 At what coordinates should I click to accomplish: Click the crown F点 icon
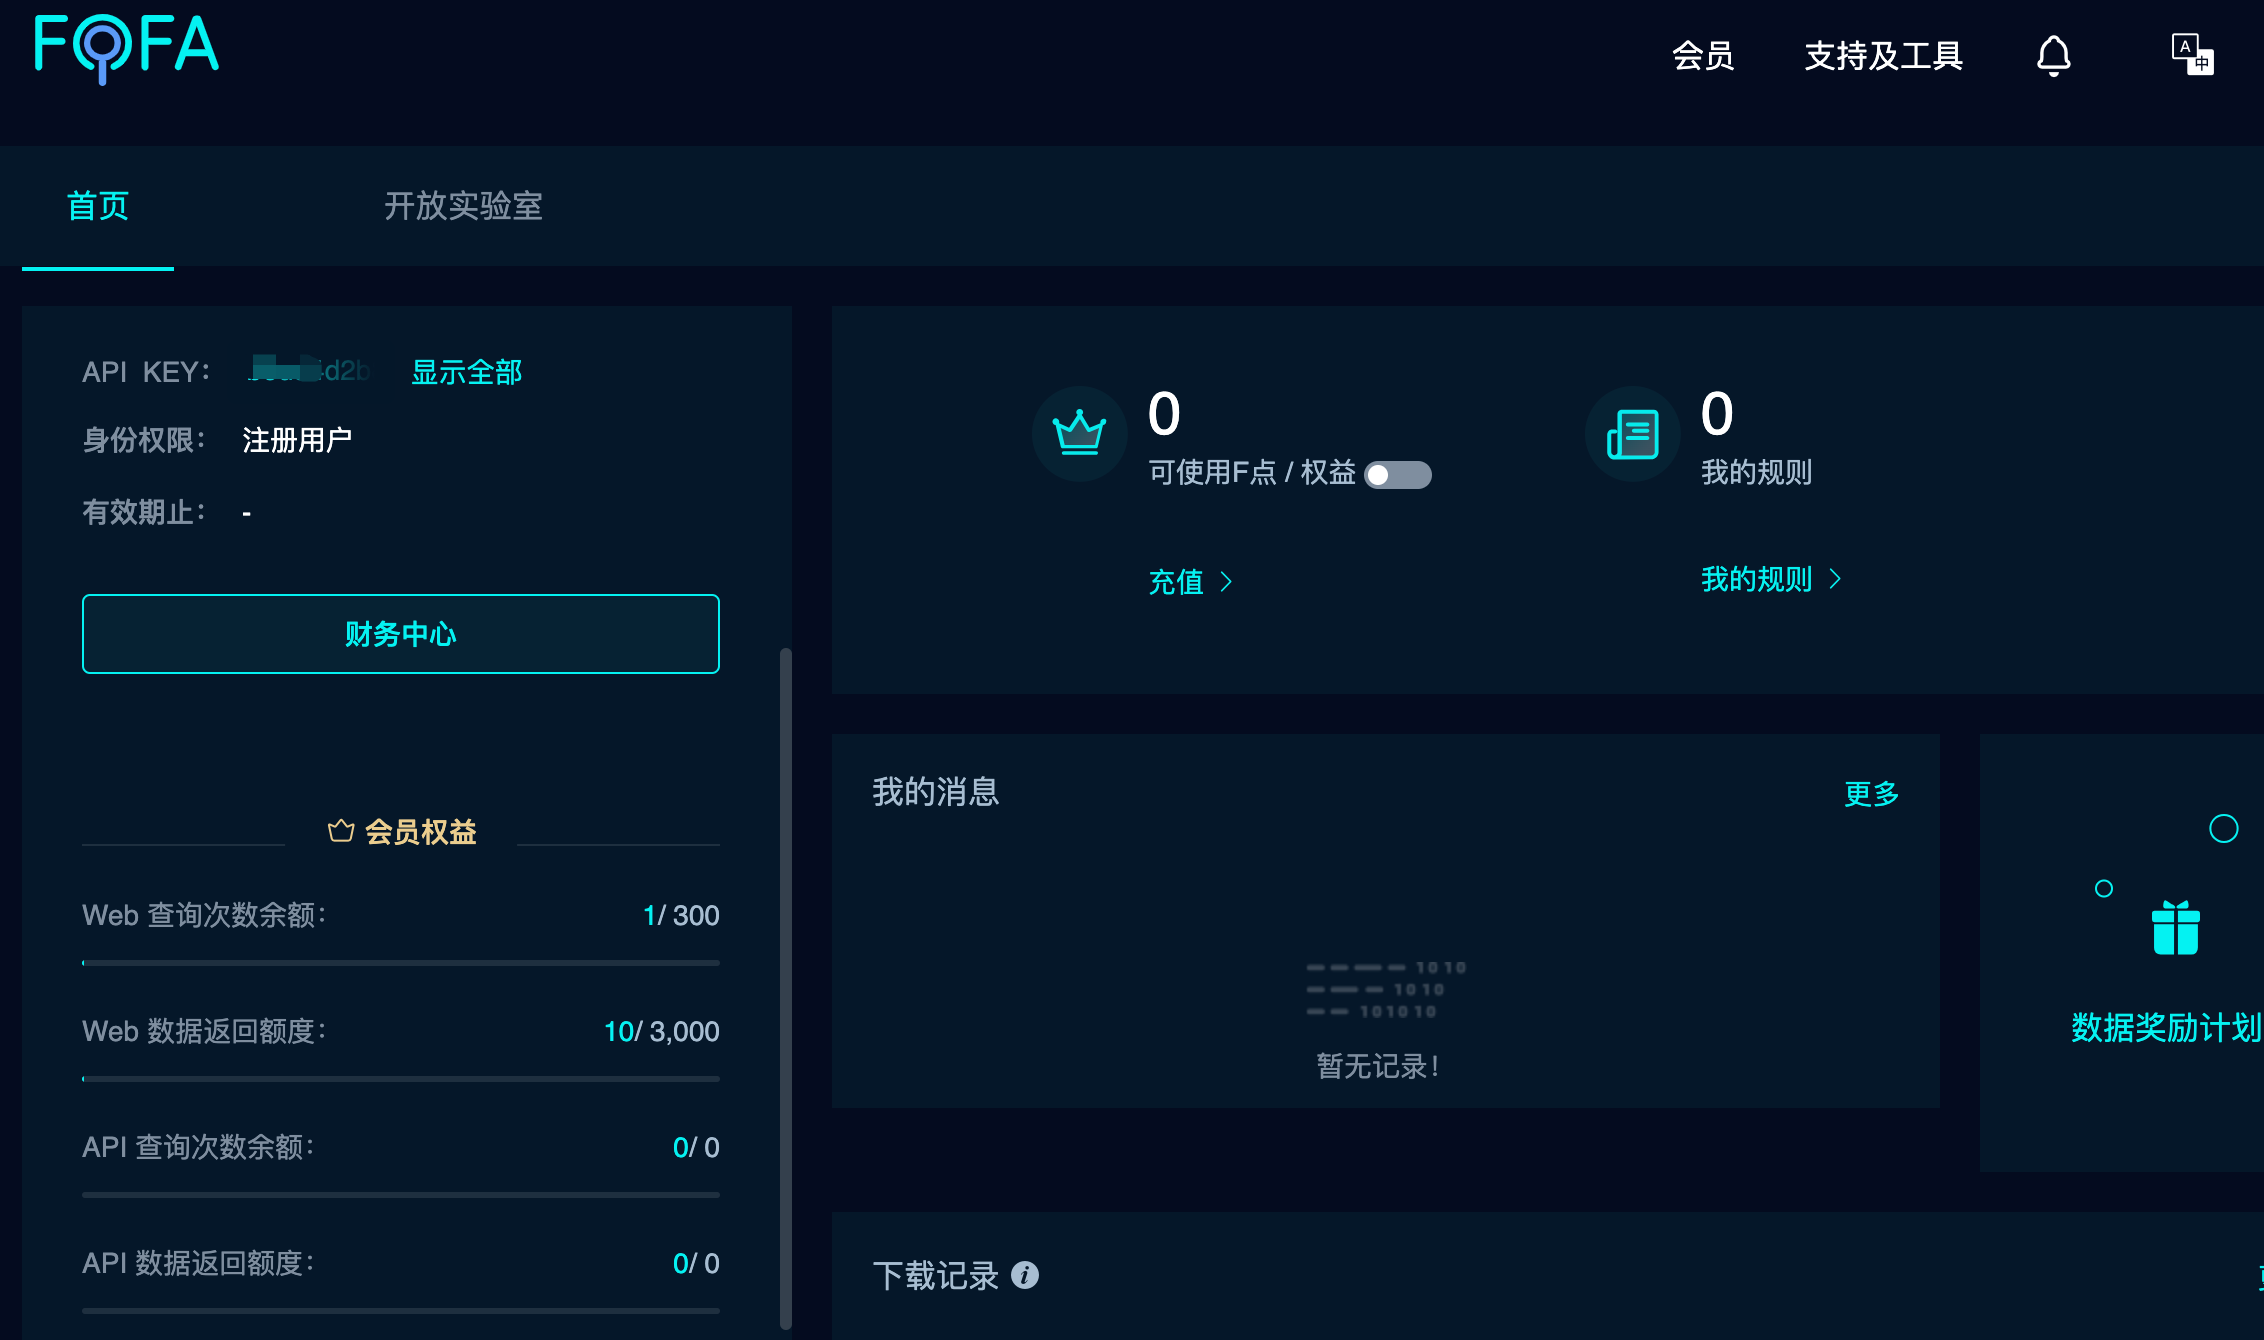[1079, 434]
